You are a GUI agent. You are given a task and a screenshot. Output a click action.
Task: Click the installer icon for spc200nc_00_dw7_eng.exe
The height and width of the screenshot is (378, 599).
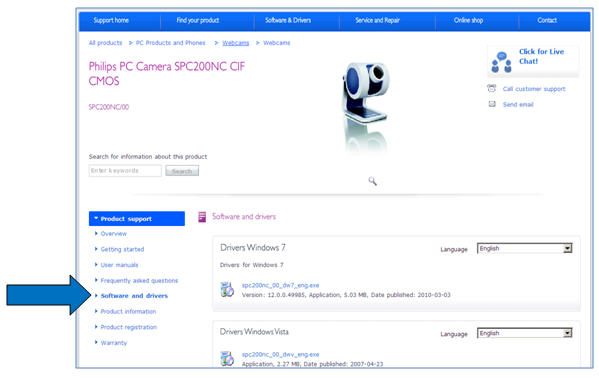pyautogui.click(x=227, y=289)
